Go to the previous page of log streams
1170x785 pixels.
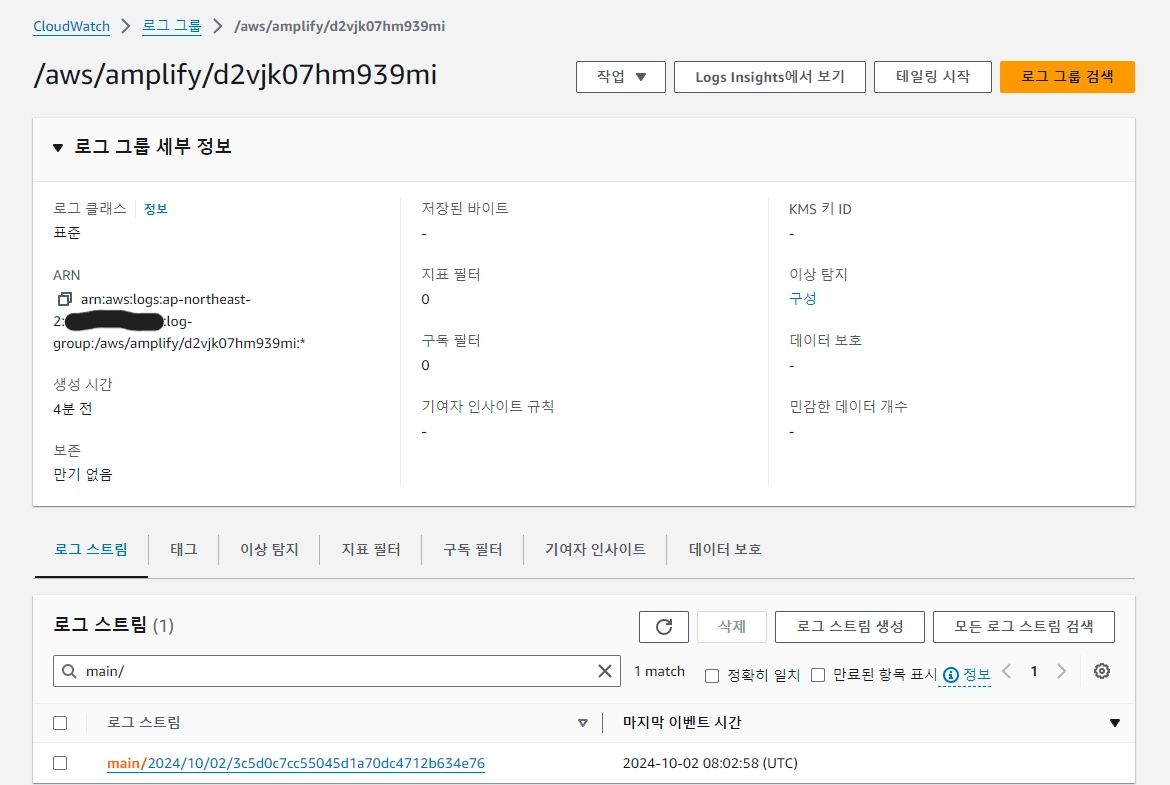click(x=1010, y=671)
